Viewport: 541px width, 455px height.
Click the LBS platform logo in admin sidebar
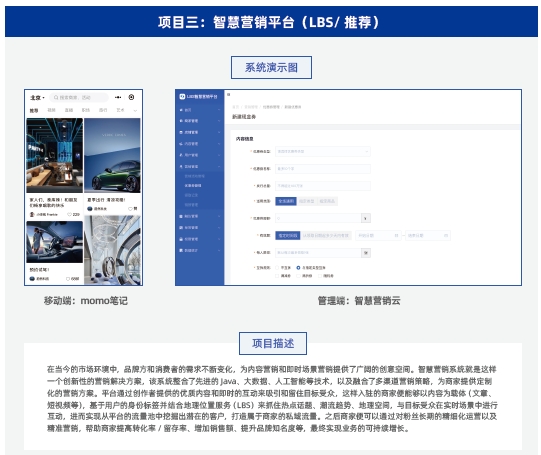pyautogui.click(x=182, y=97)
